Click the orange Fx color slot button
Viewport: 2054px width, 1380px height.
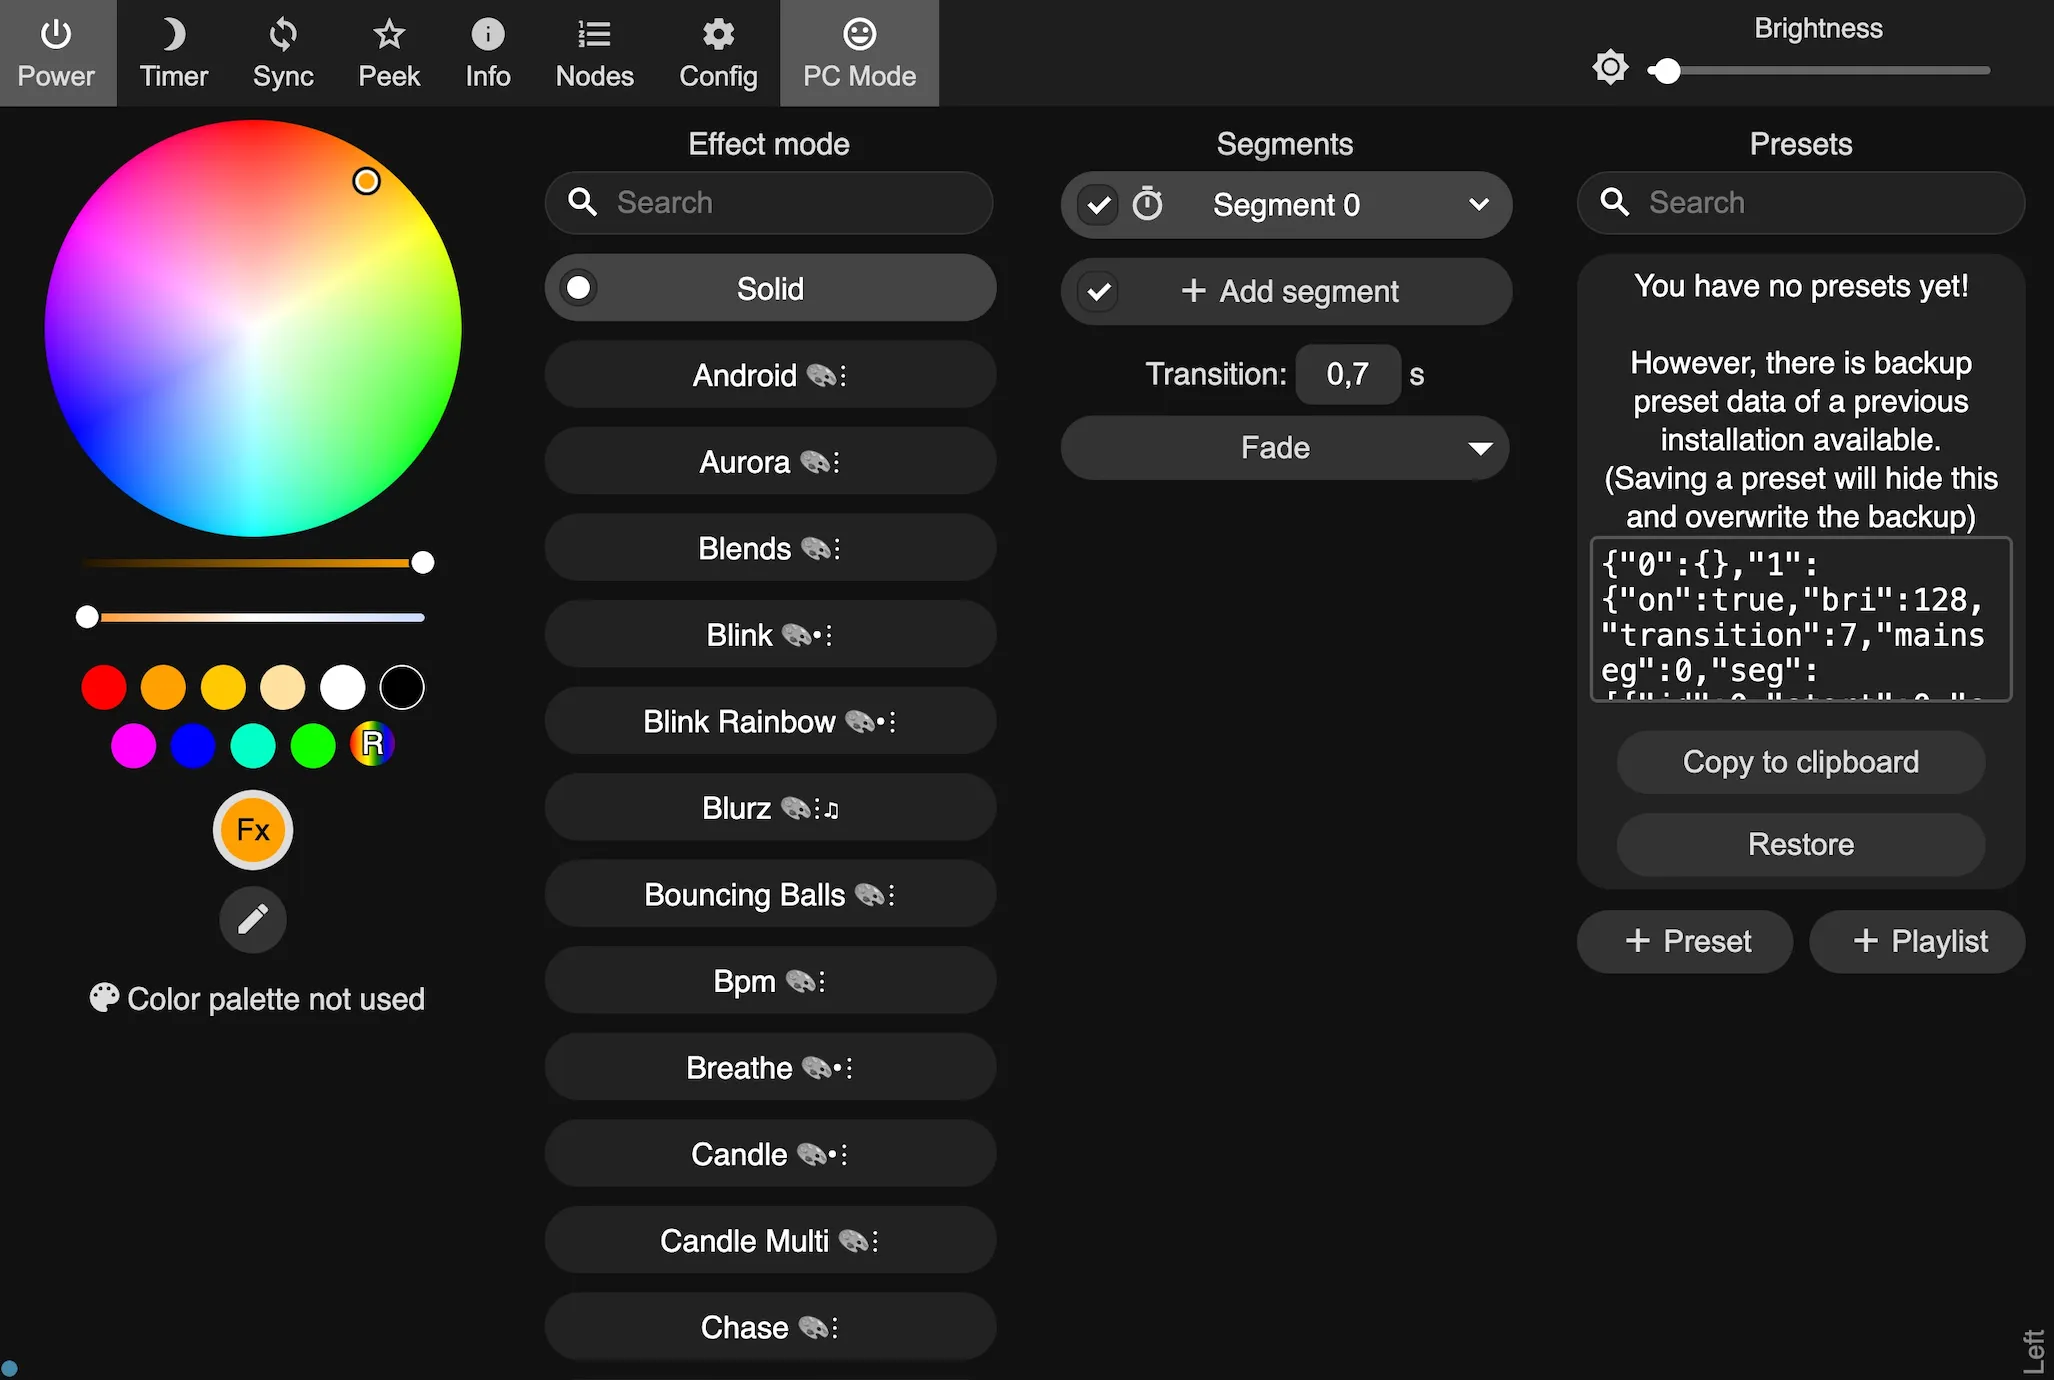(x=253, y=830)
